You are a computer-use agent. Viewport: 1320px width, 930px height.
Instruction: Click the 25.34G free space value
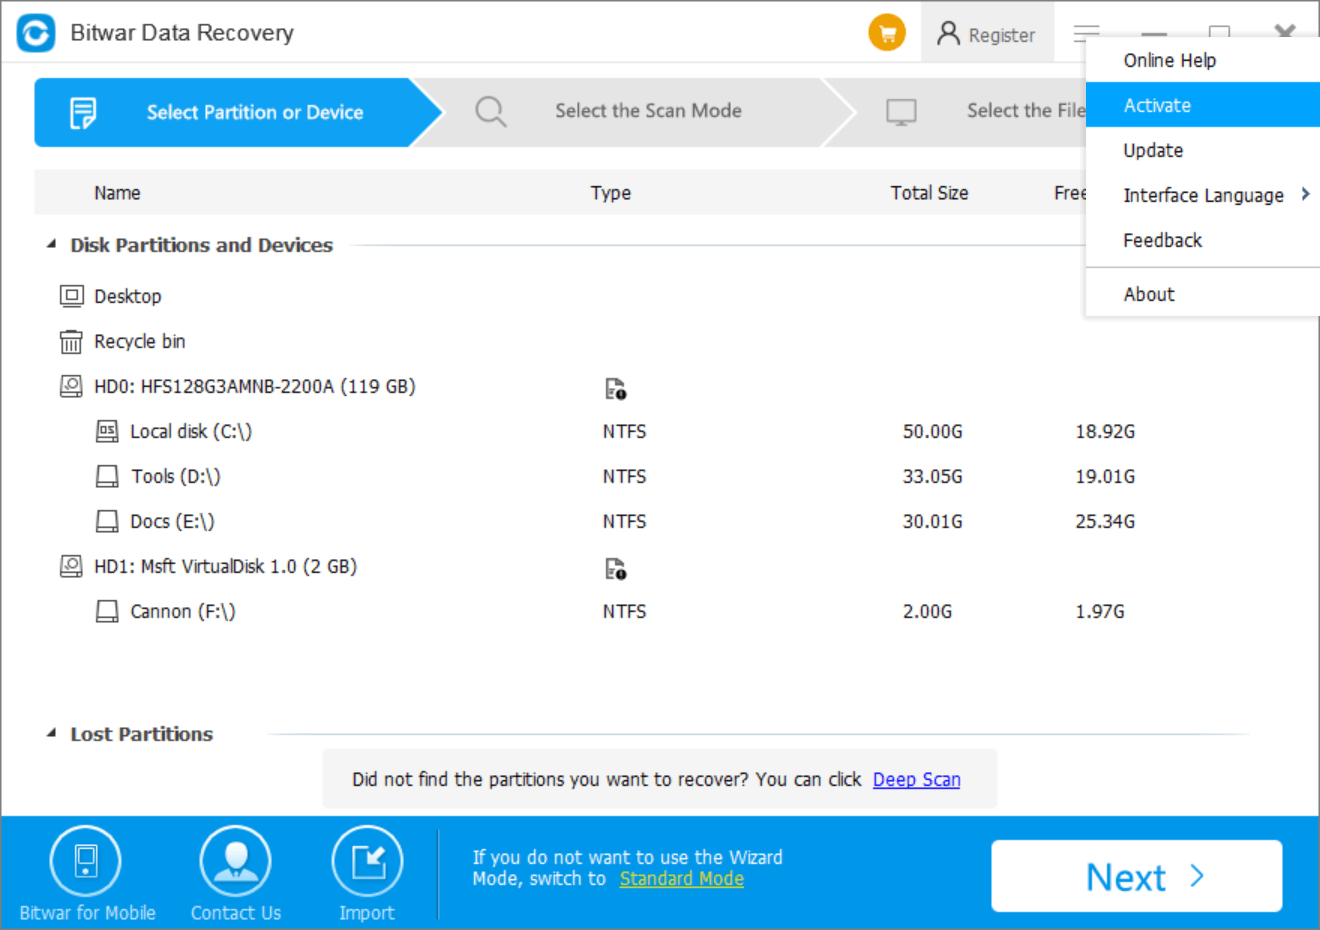(x=1105, y=521)
